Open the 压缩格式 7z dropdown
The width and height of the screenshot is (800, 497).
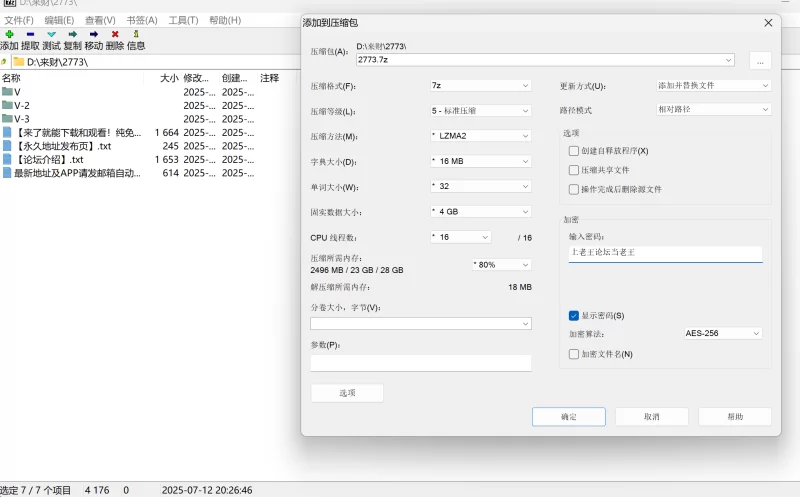click(481, 86)
